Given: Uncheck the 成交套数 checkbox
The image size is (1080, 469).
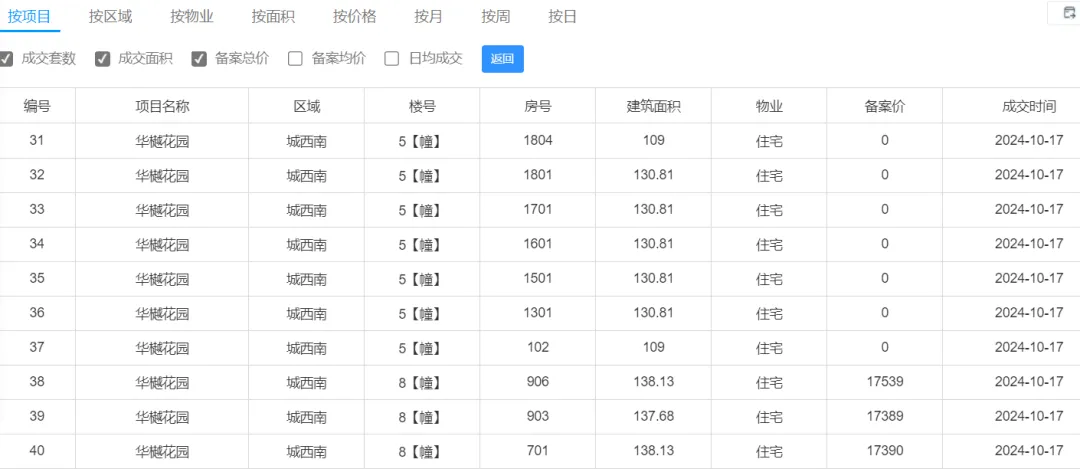Looking at the screenshot, I should point(6,59).
